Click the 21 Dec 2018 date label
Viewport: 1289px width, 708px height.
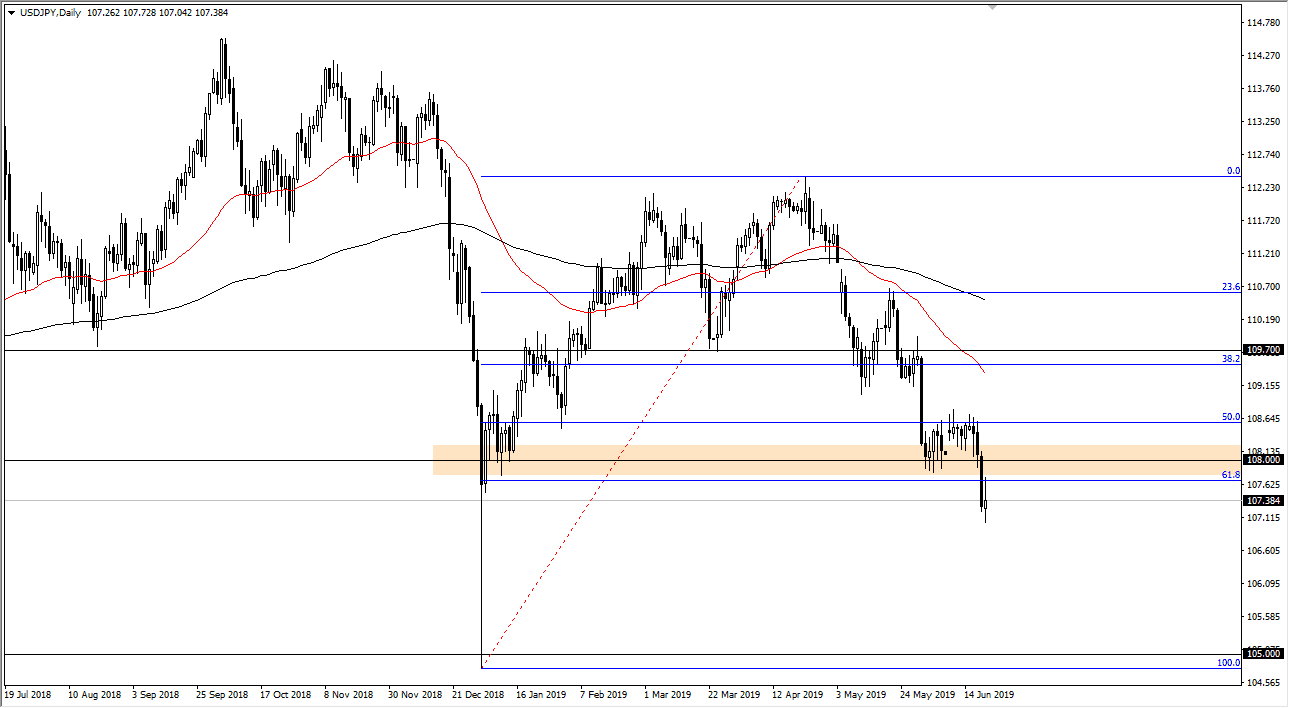476,694
